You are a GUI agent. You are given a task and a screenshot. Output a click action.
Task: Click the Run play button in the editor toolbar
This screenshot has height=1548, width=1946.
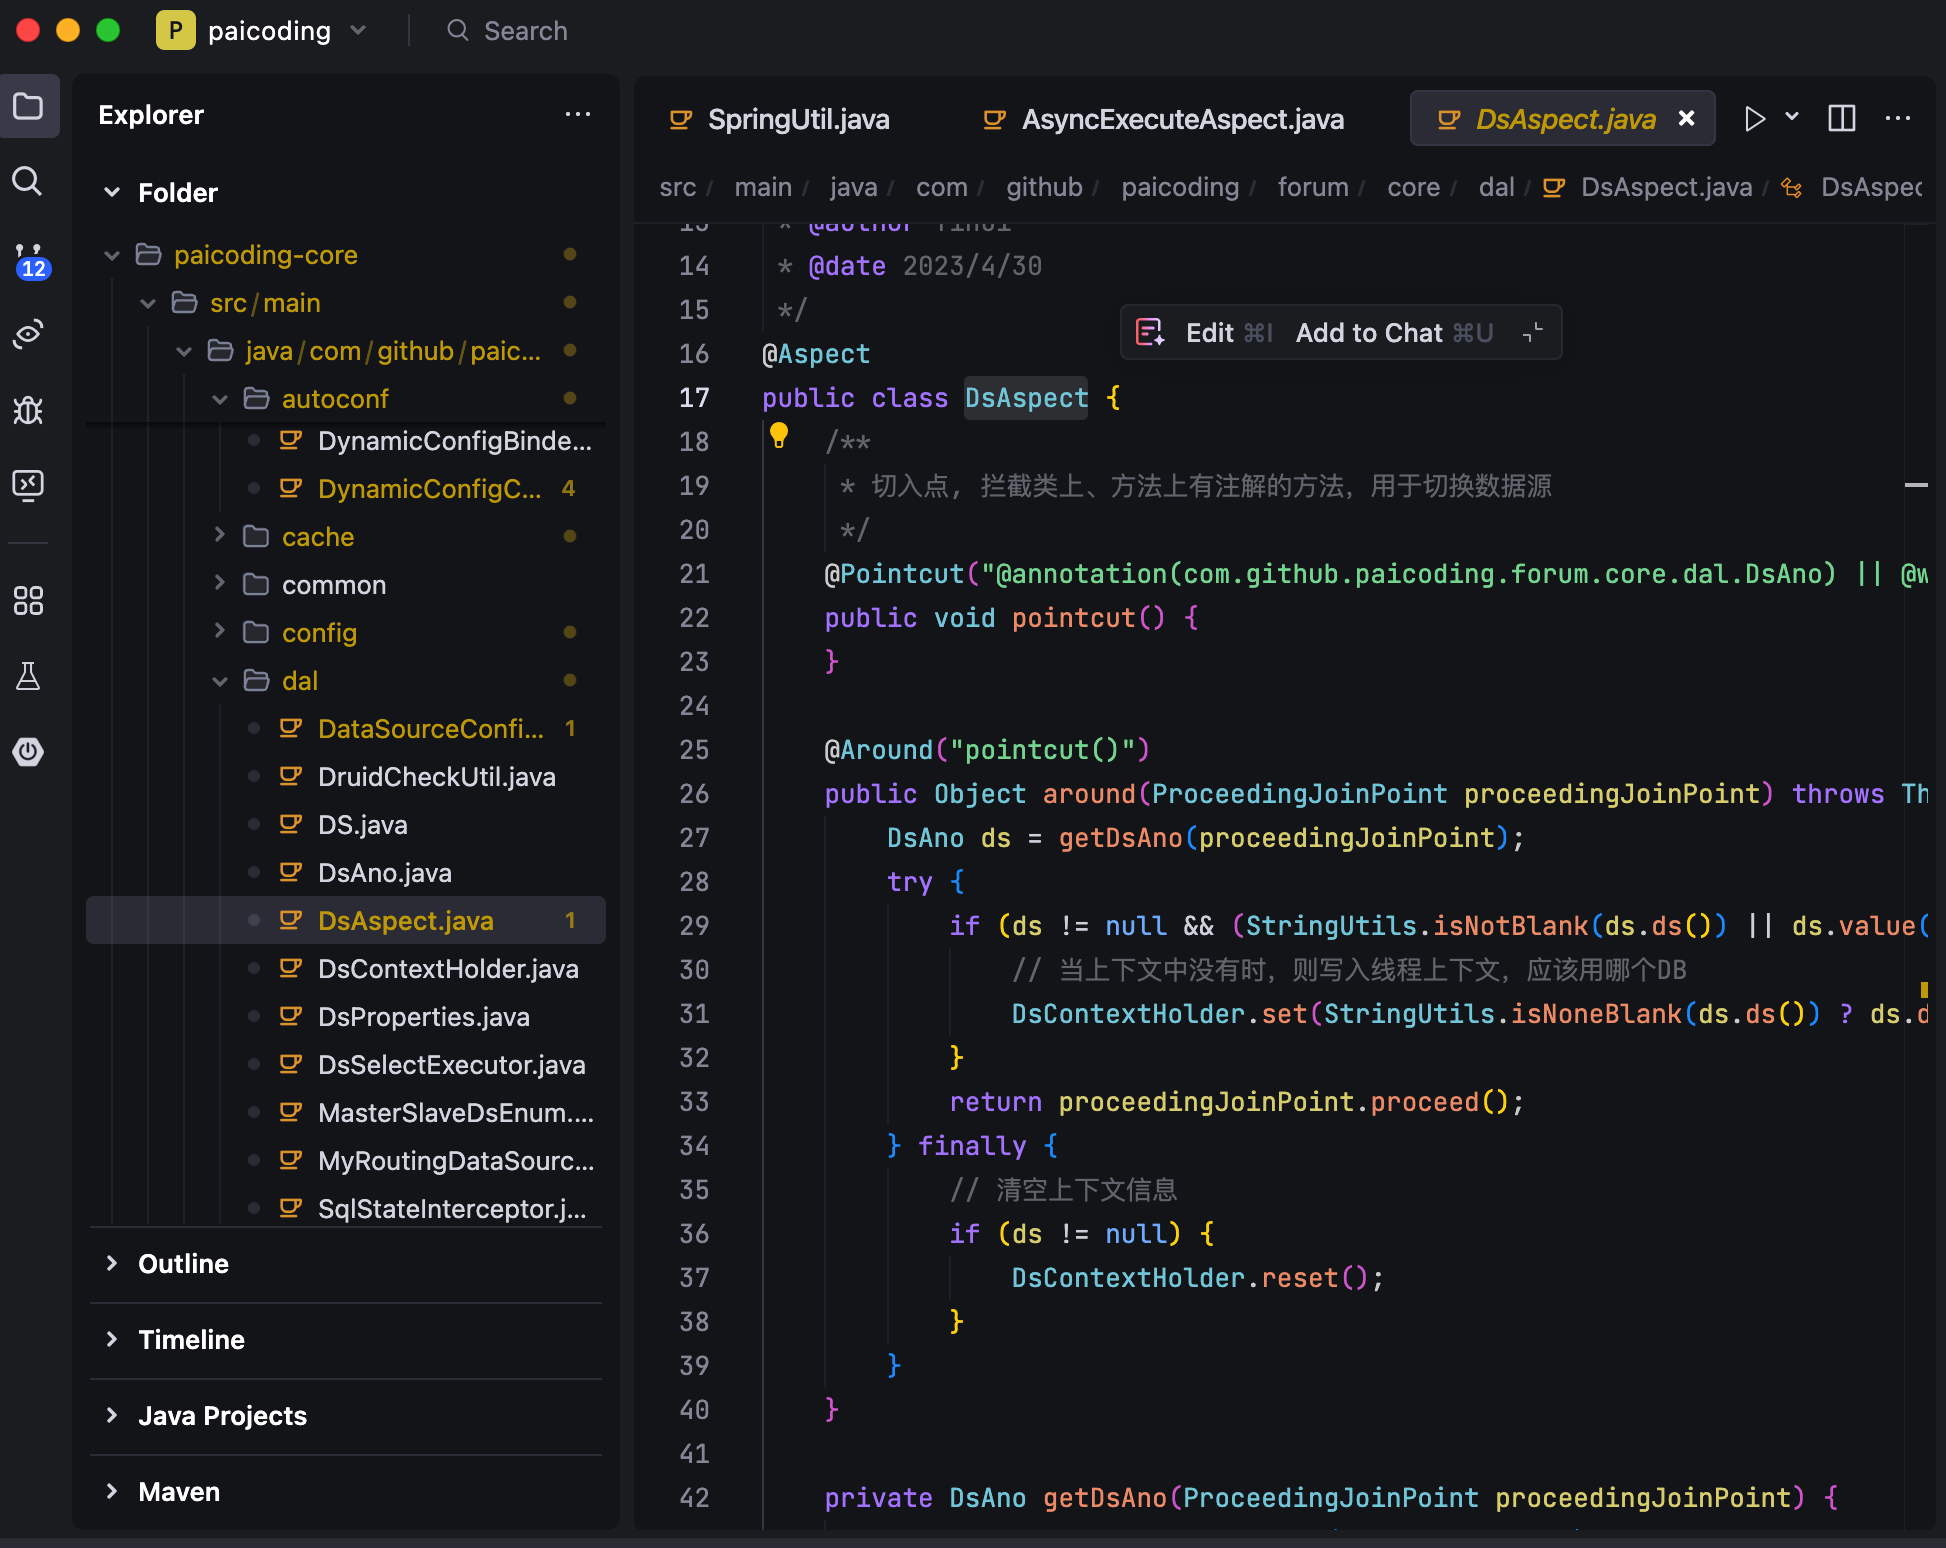pos(1754,119)
